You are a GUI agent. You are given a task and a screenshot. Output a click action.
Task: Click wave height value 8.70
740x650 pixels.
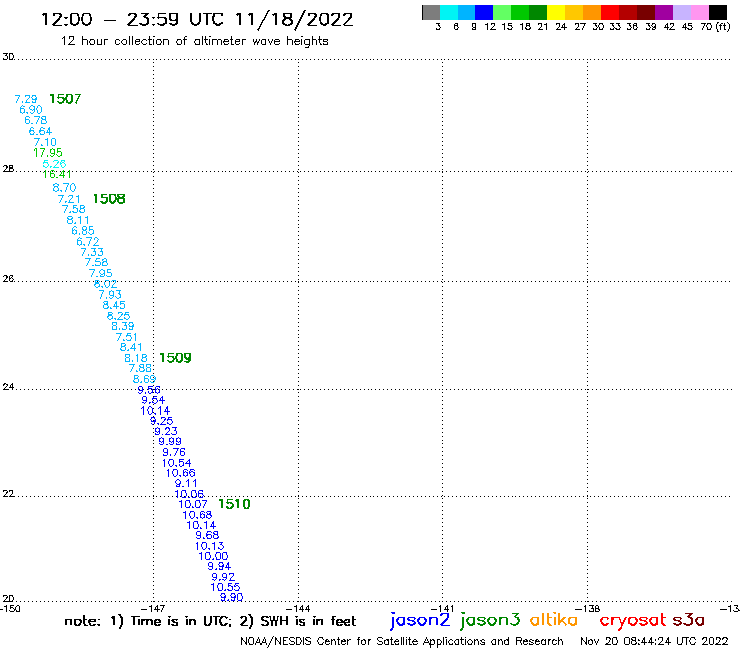point(64,187)
